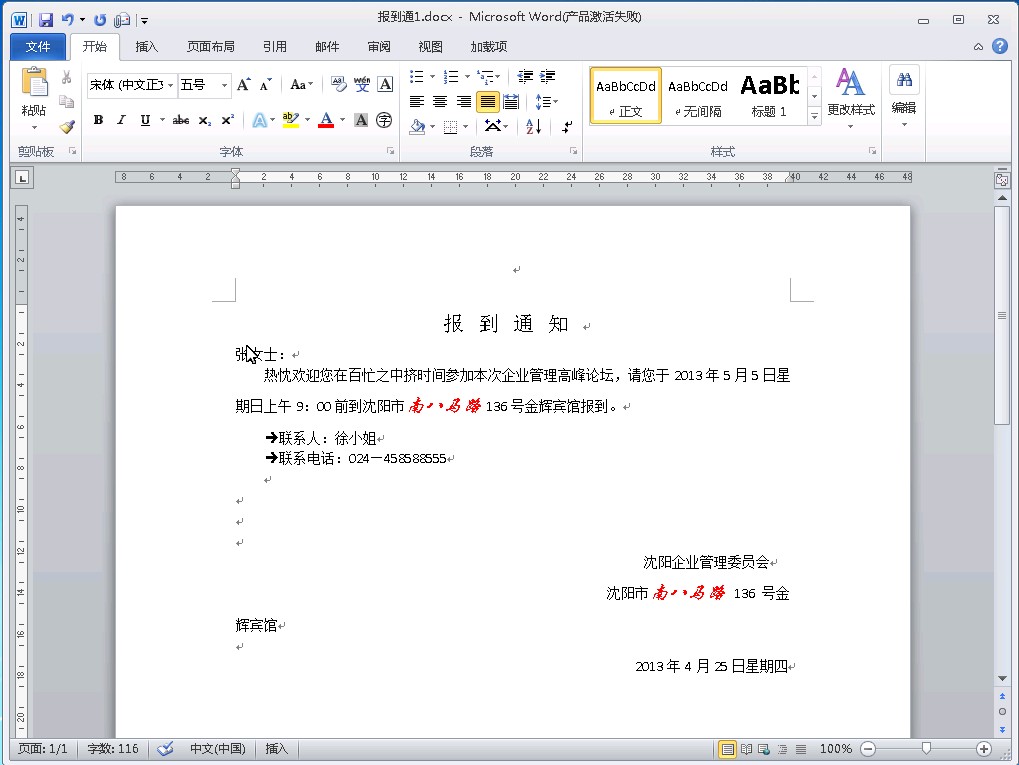
Task: Click the Cut scissors icon
Action: 67,78
